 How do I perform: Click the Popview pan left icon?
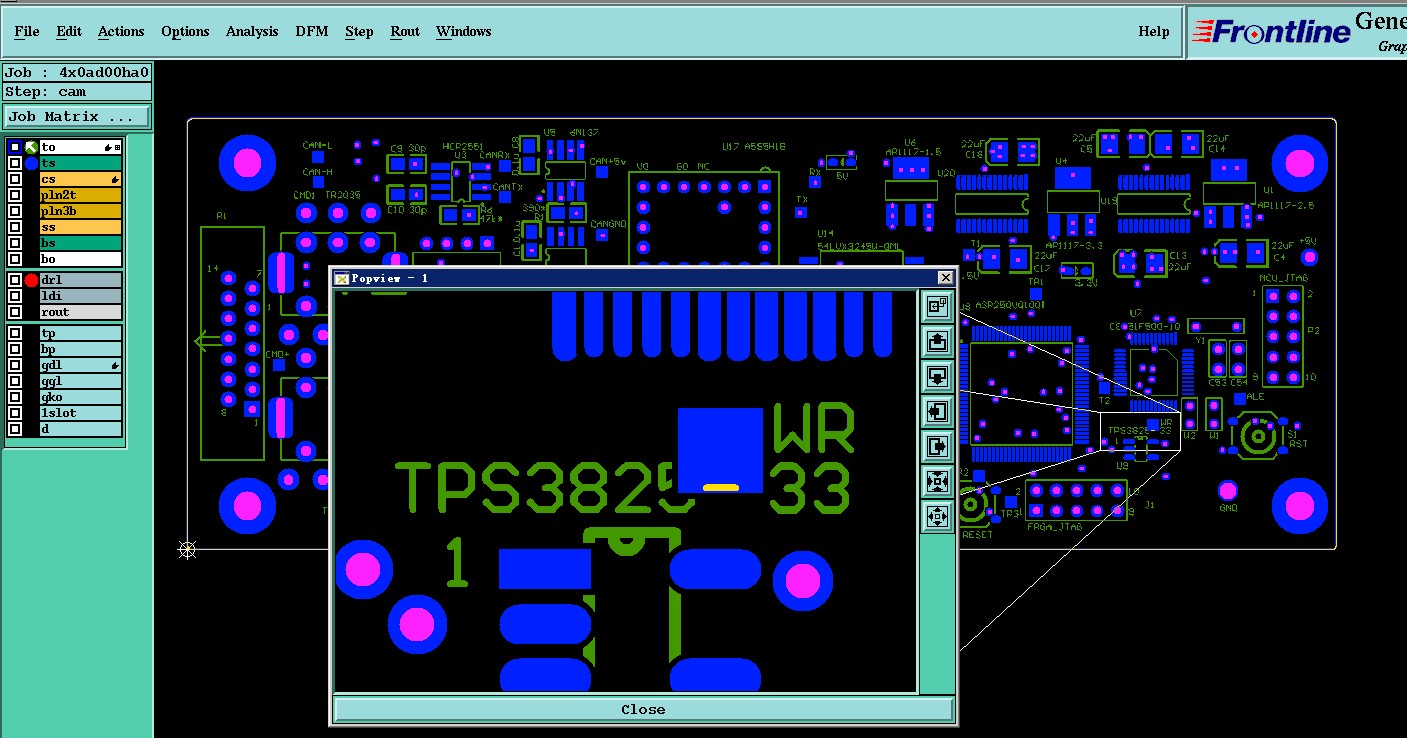coord(937,411)
